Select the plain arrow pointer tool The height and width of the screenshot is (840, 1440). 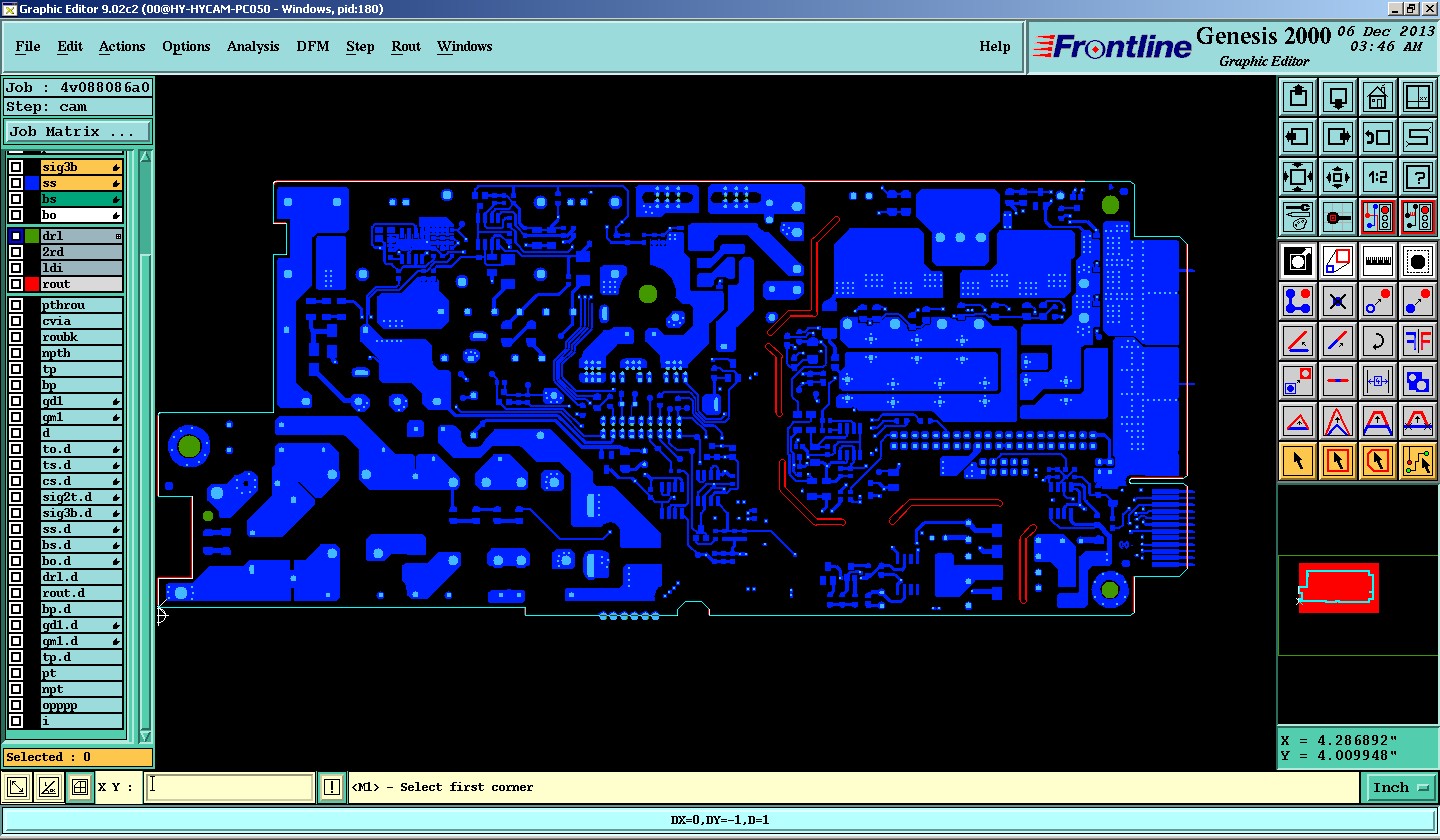(x=1298, y=461)
